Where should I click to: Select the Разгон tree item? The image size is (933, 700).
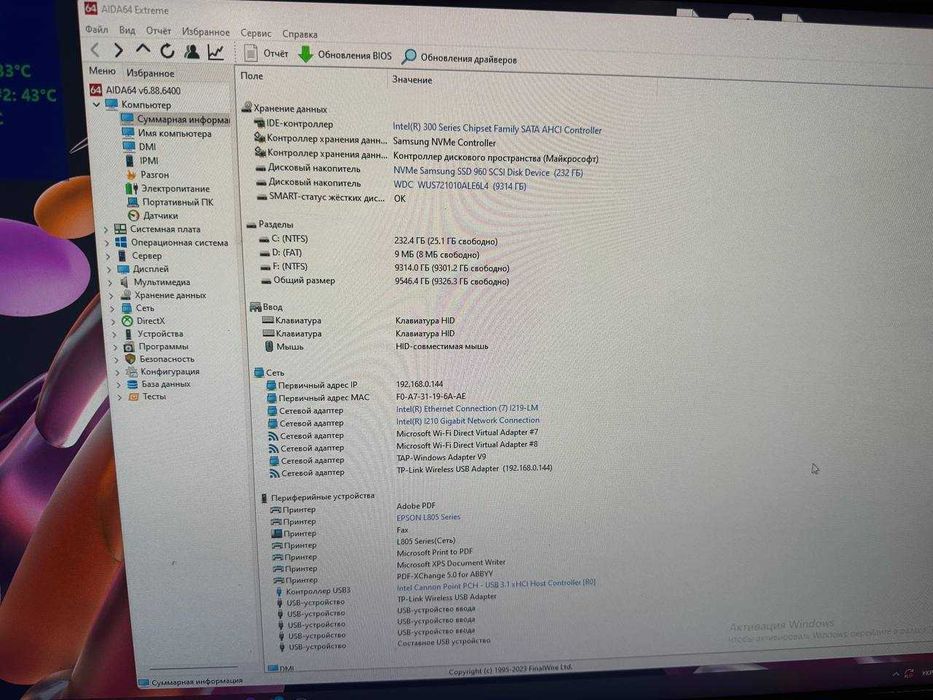pos(148,174)
